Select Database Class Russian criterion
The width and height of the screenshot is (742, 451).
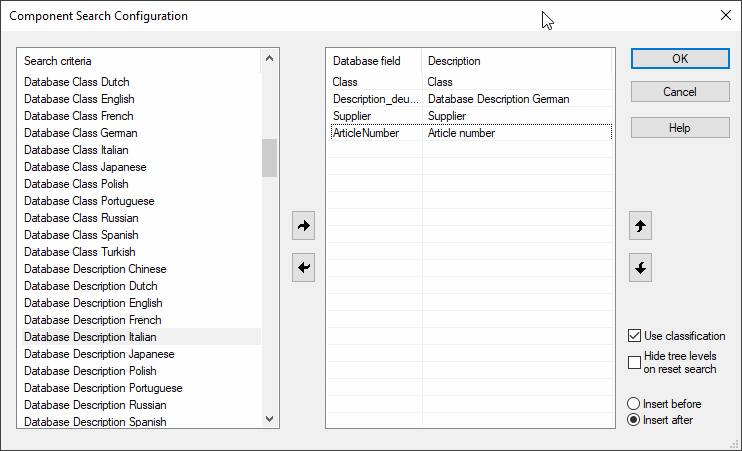pos(141,218)
